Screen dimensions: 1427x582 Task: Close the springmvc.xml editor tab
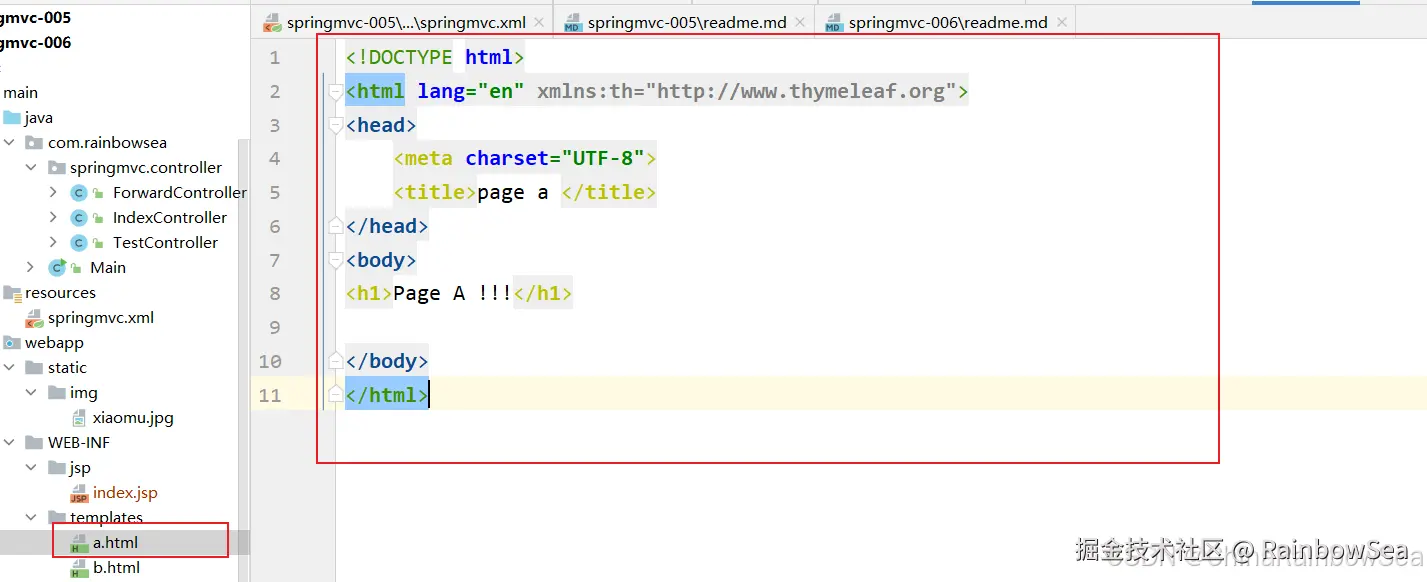[540, 22]
